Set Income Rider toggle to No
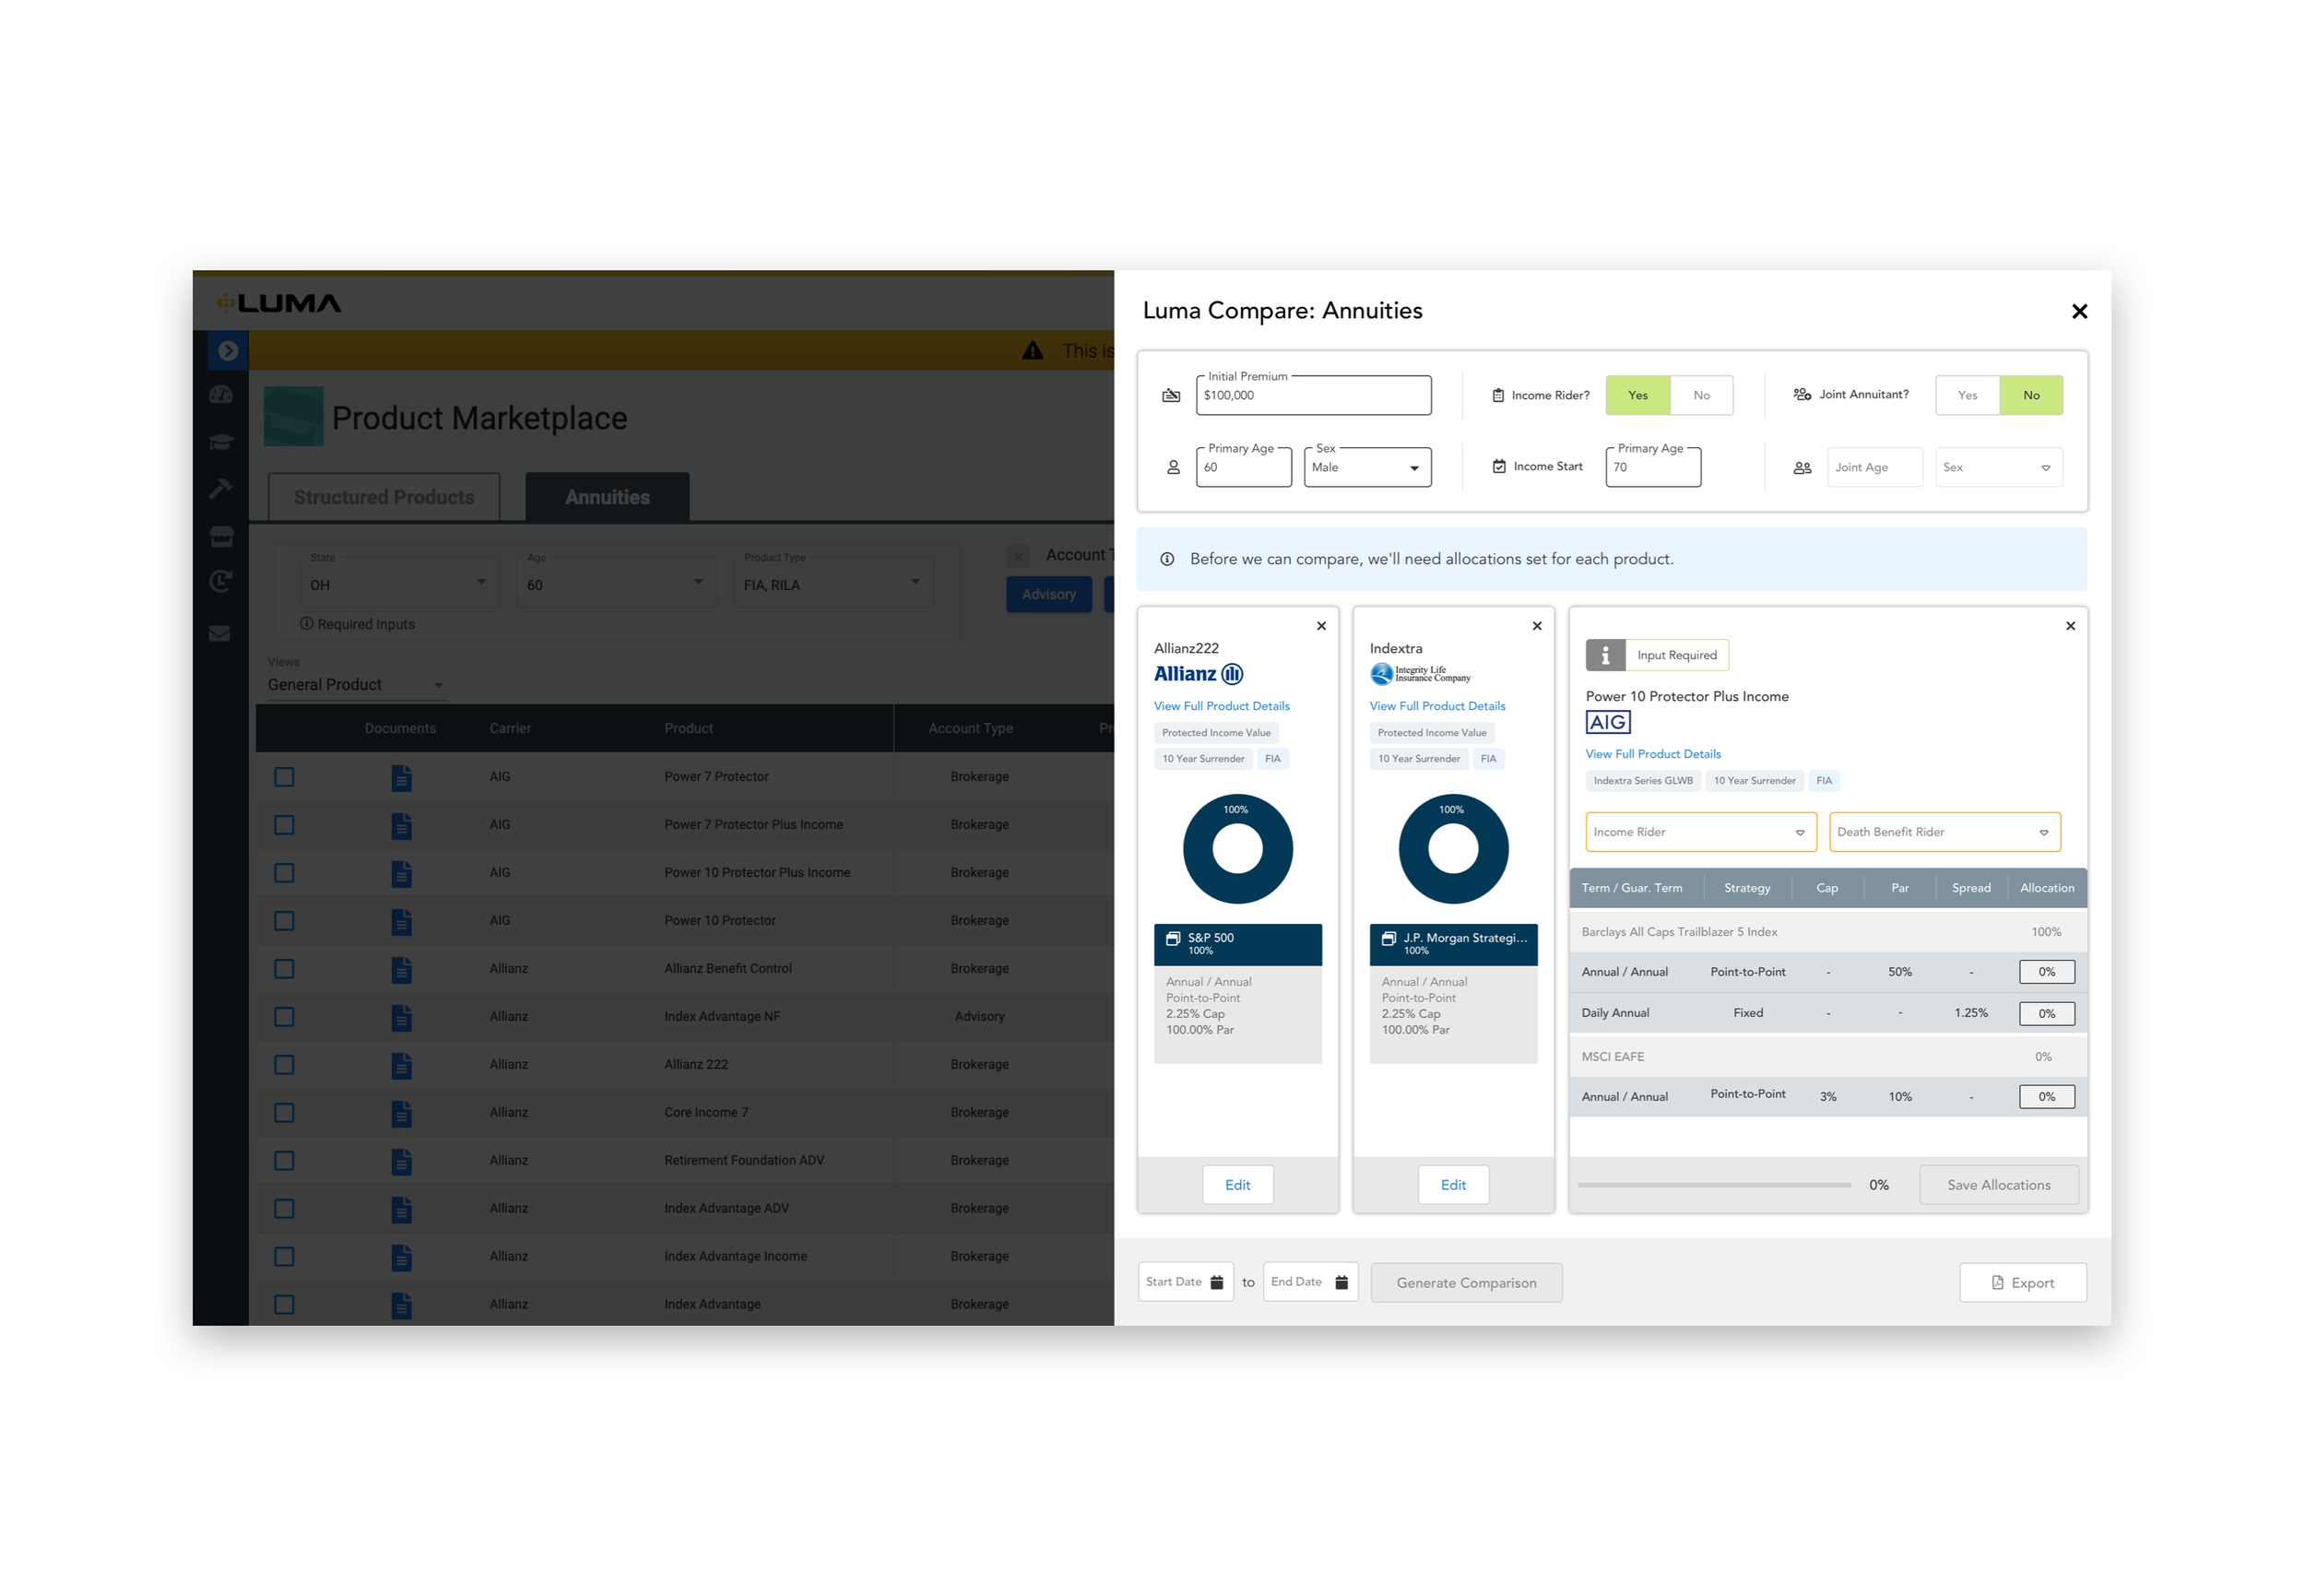Screen dimensions: 2305x1596 click(1701, 395)
